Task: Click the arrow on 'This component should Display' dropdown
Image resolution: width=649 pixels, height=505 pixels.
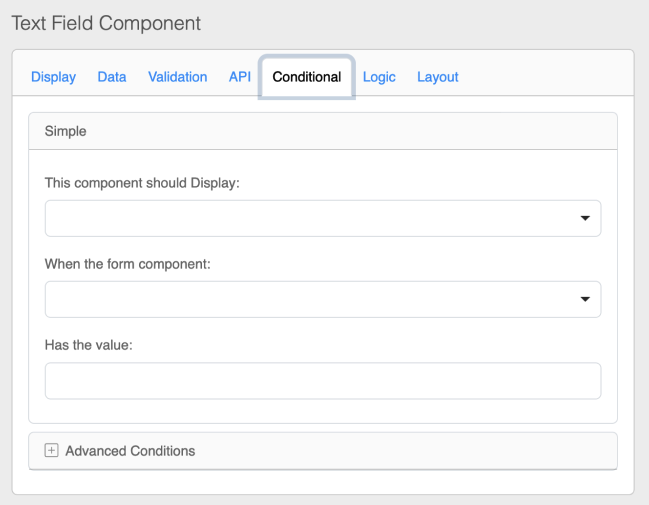Action: [585, 219]
